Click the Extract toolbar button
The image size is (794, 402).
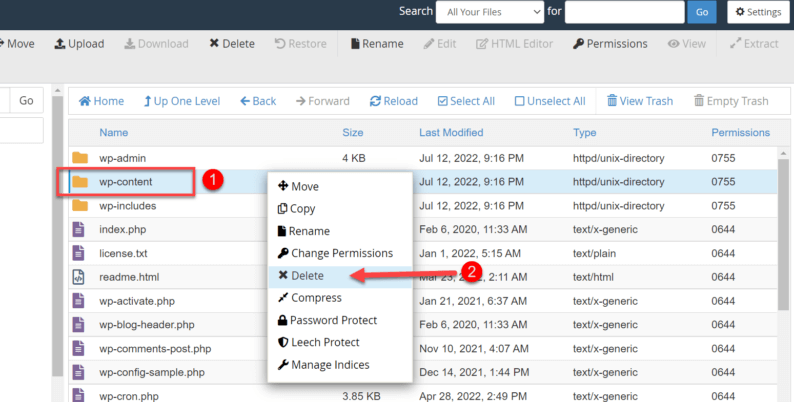[754, 44]
